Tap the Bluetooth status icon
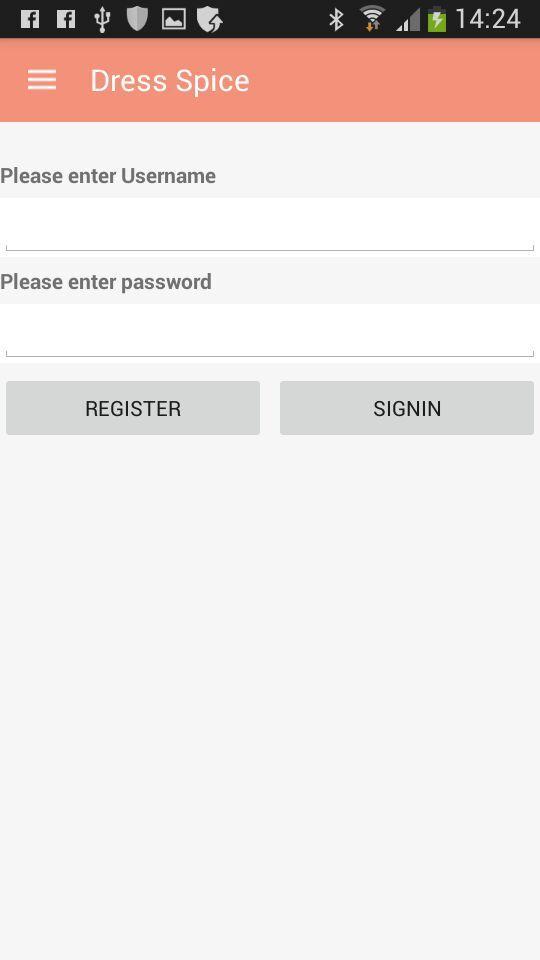540x960 pixels. click(x=336, y=20)
